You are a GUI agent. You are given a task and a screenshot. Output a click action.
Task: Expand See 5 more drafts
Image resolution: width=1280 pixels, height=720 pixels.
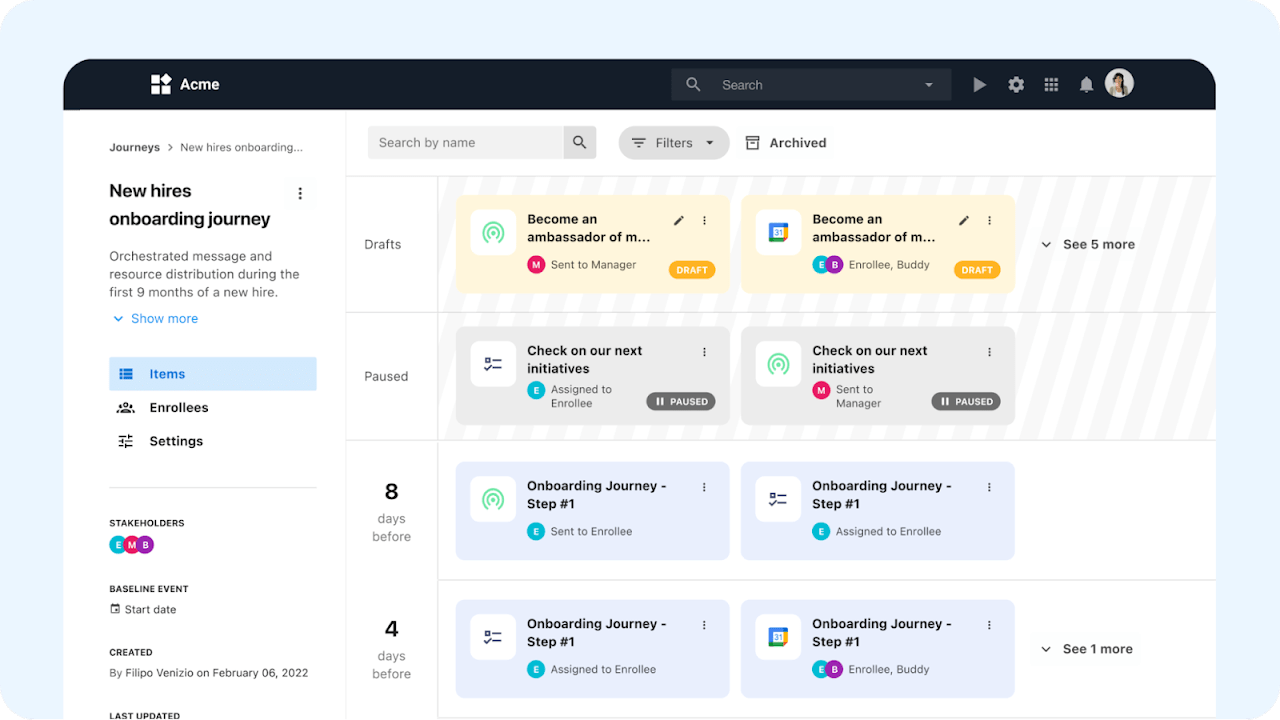(x=1088, y=244)
